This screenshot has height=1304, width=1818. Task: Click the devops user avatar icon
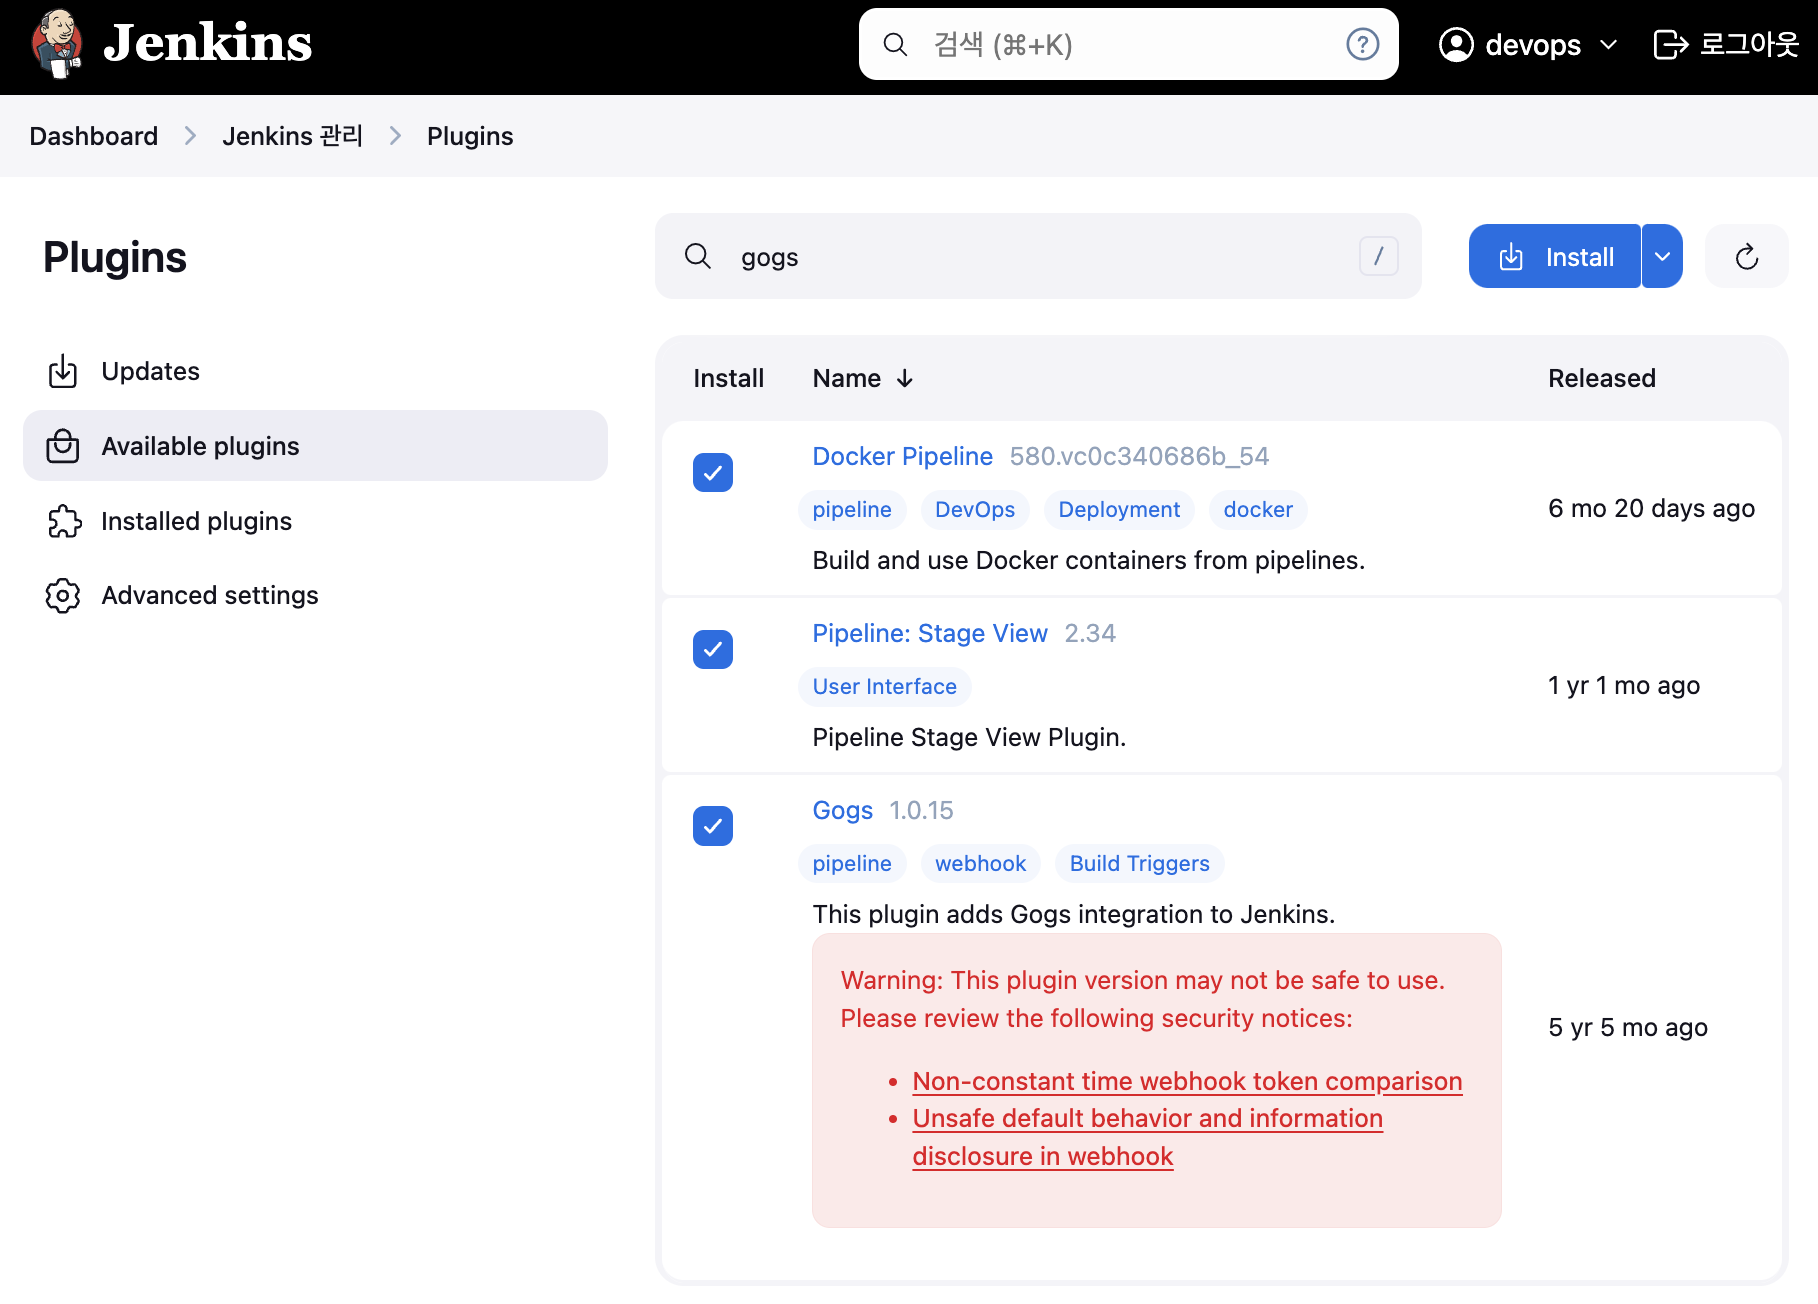[1456, 45]
